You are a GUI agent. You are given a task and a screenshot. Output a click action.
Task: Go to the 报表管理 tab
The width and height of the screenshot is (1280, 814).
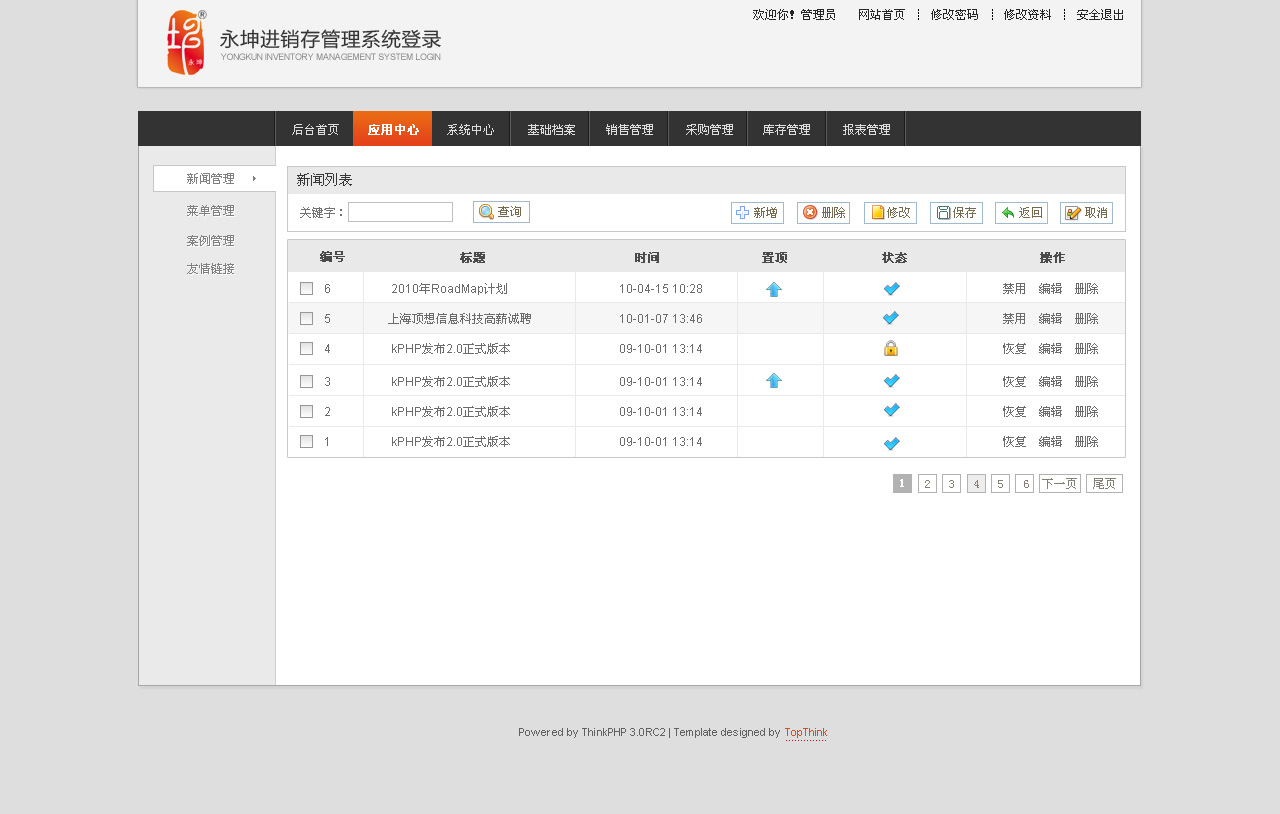pyautogui.click(x=866, y=129)
